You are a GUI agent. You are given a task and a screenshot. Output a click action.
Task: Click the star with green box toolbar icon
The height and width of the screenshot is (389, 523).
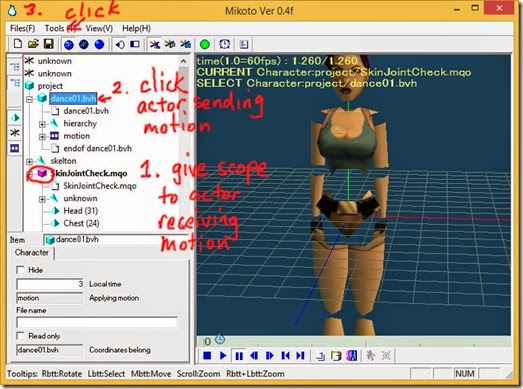coord(170,44)
